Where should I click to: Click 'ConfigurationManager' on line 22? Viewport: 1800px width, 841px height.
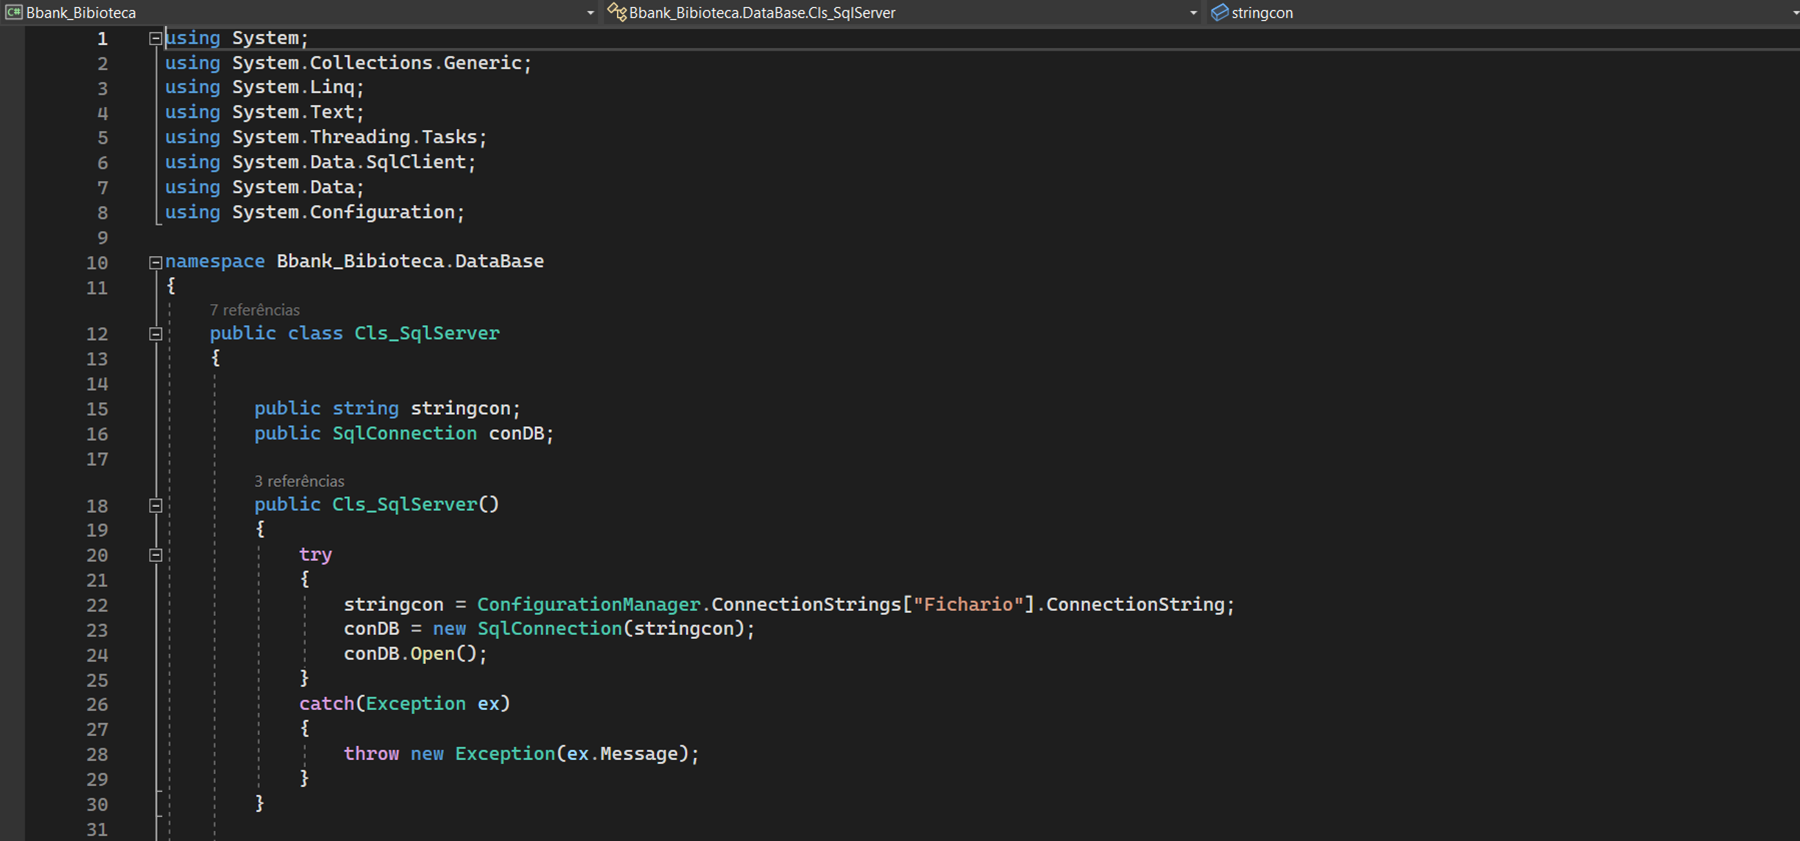[x=589, y=604]
